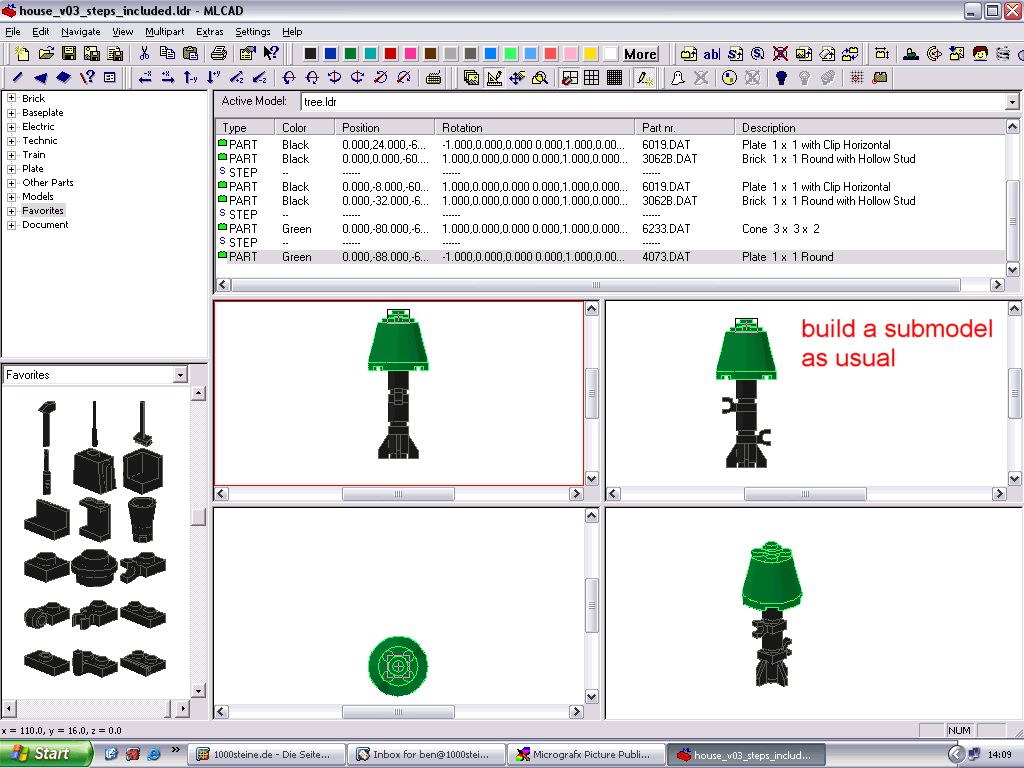
Task: Copy the selected part
Action: 167,54
